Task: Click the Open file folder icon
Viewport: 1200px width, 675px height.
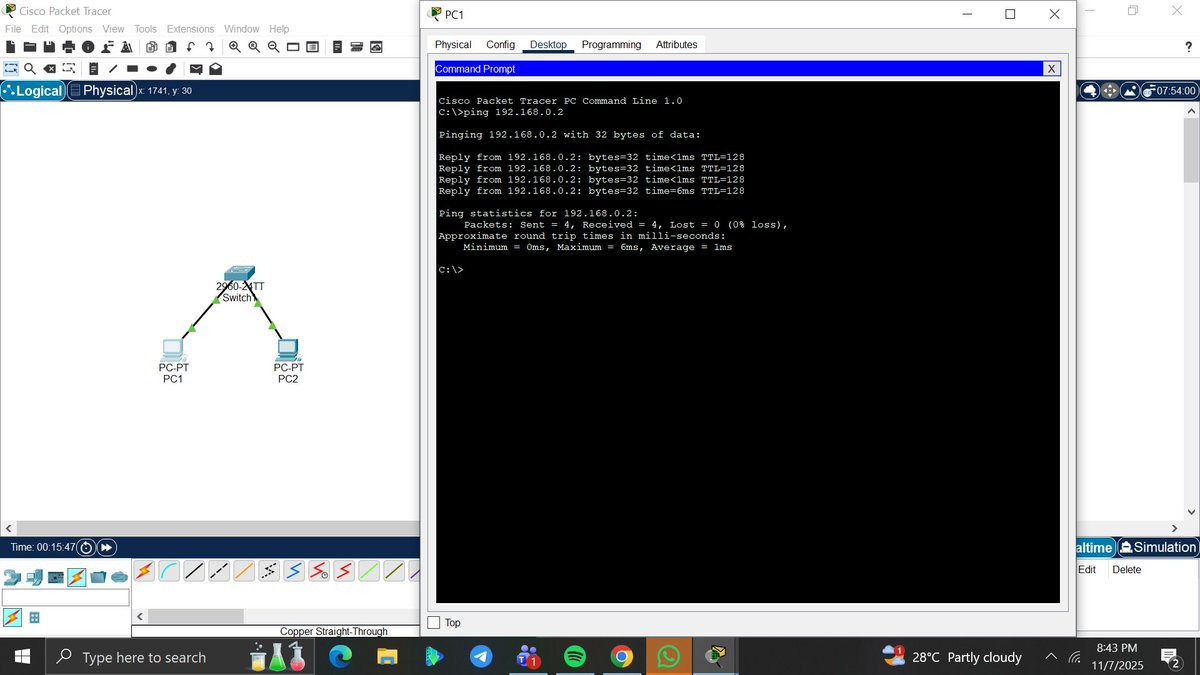Action: [30, 47]
